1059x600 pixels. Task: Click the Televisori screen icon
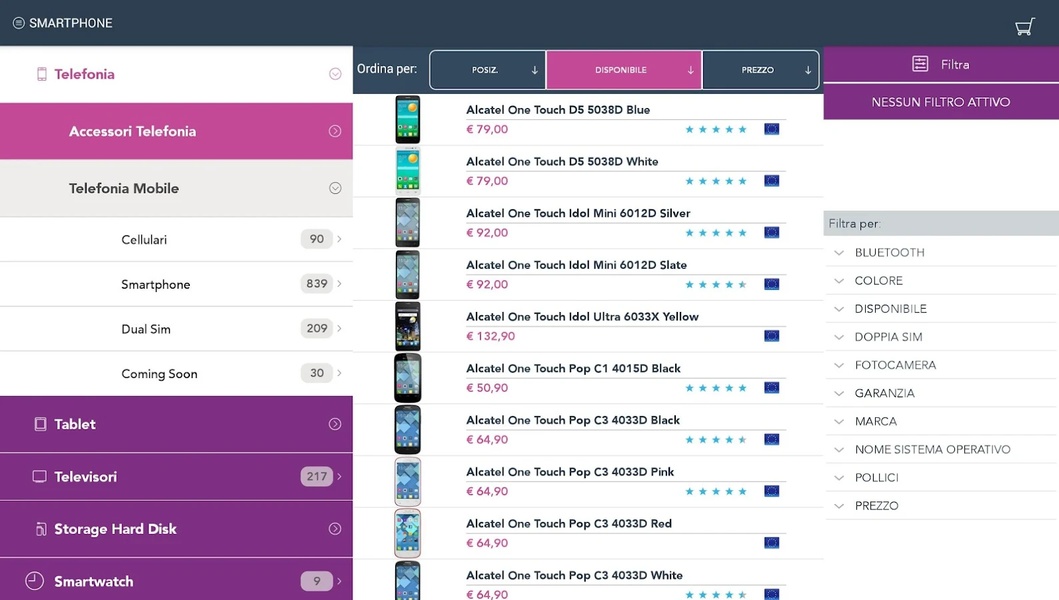[40, 476]
